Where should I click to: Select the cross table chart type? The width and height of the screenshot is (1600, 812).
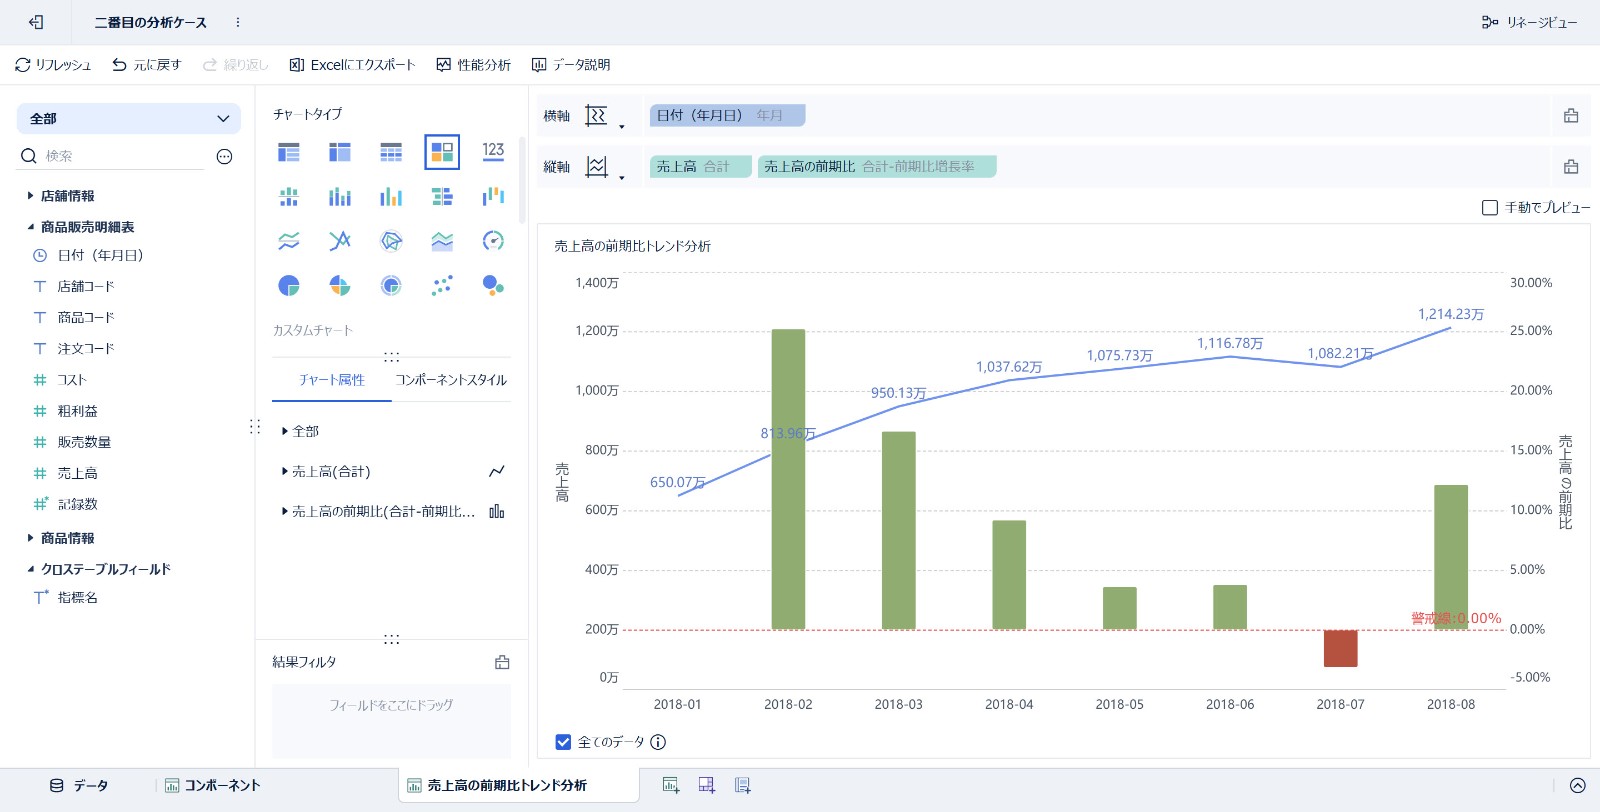pyautogui.click(x=340, y=152)
